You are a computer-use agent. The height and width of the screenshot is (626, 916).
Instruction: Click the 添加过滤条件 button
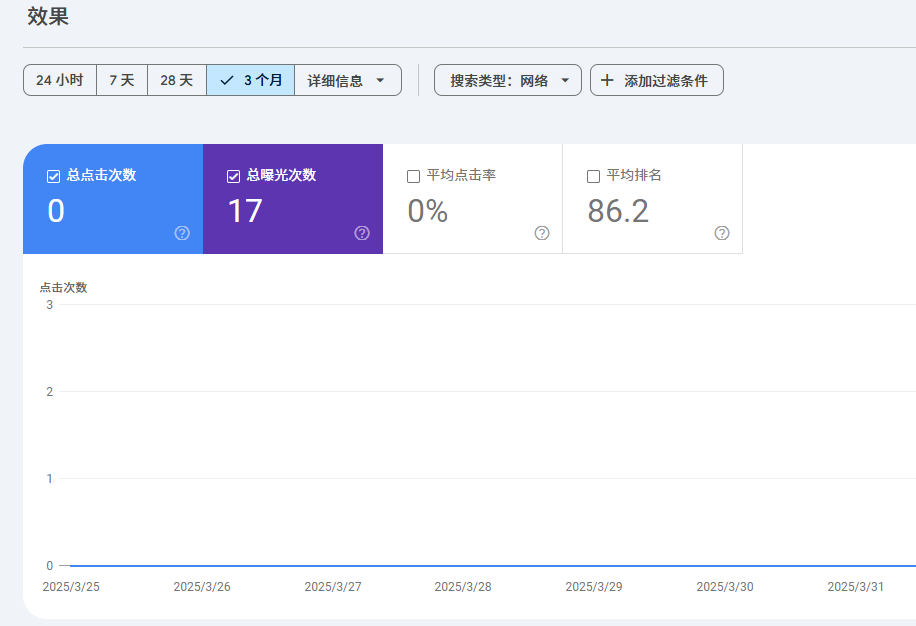(x=656, y=80)
